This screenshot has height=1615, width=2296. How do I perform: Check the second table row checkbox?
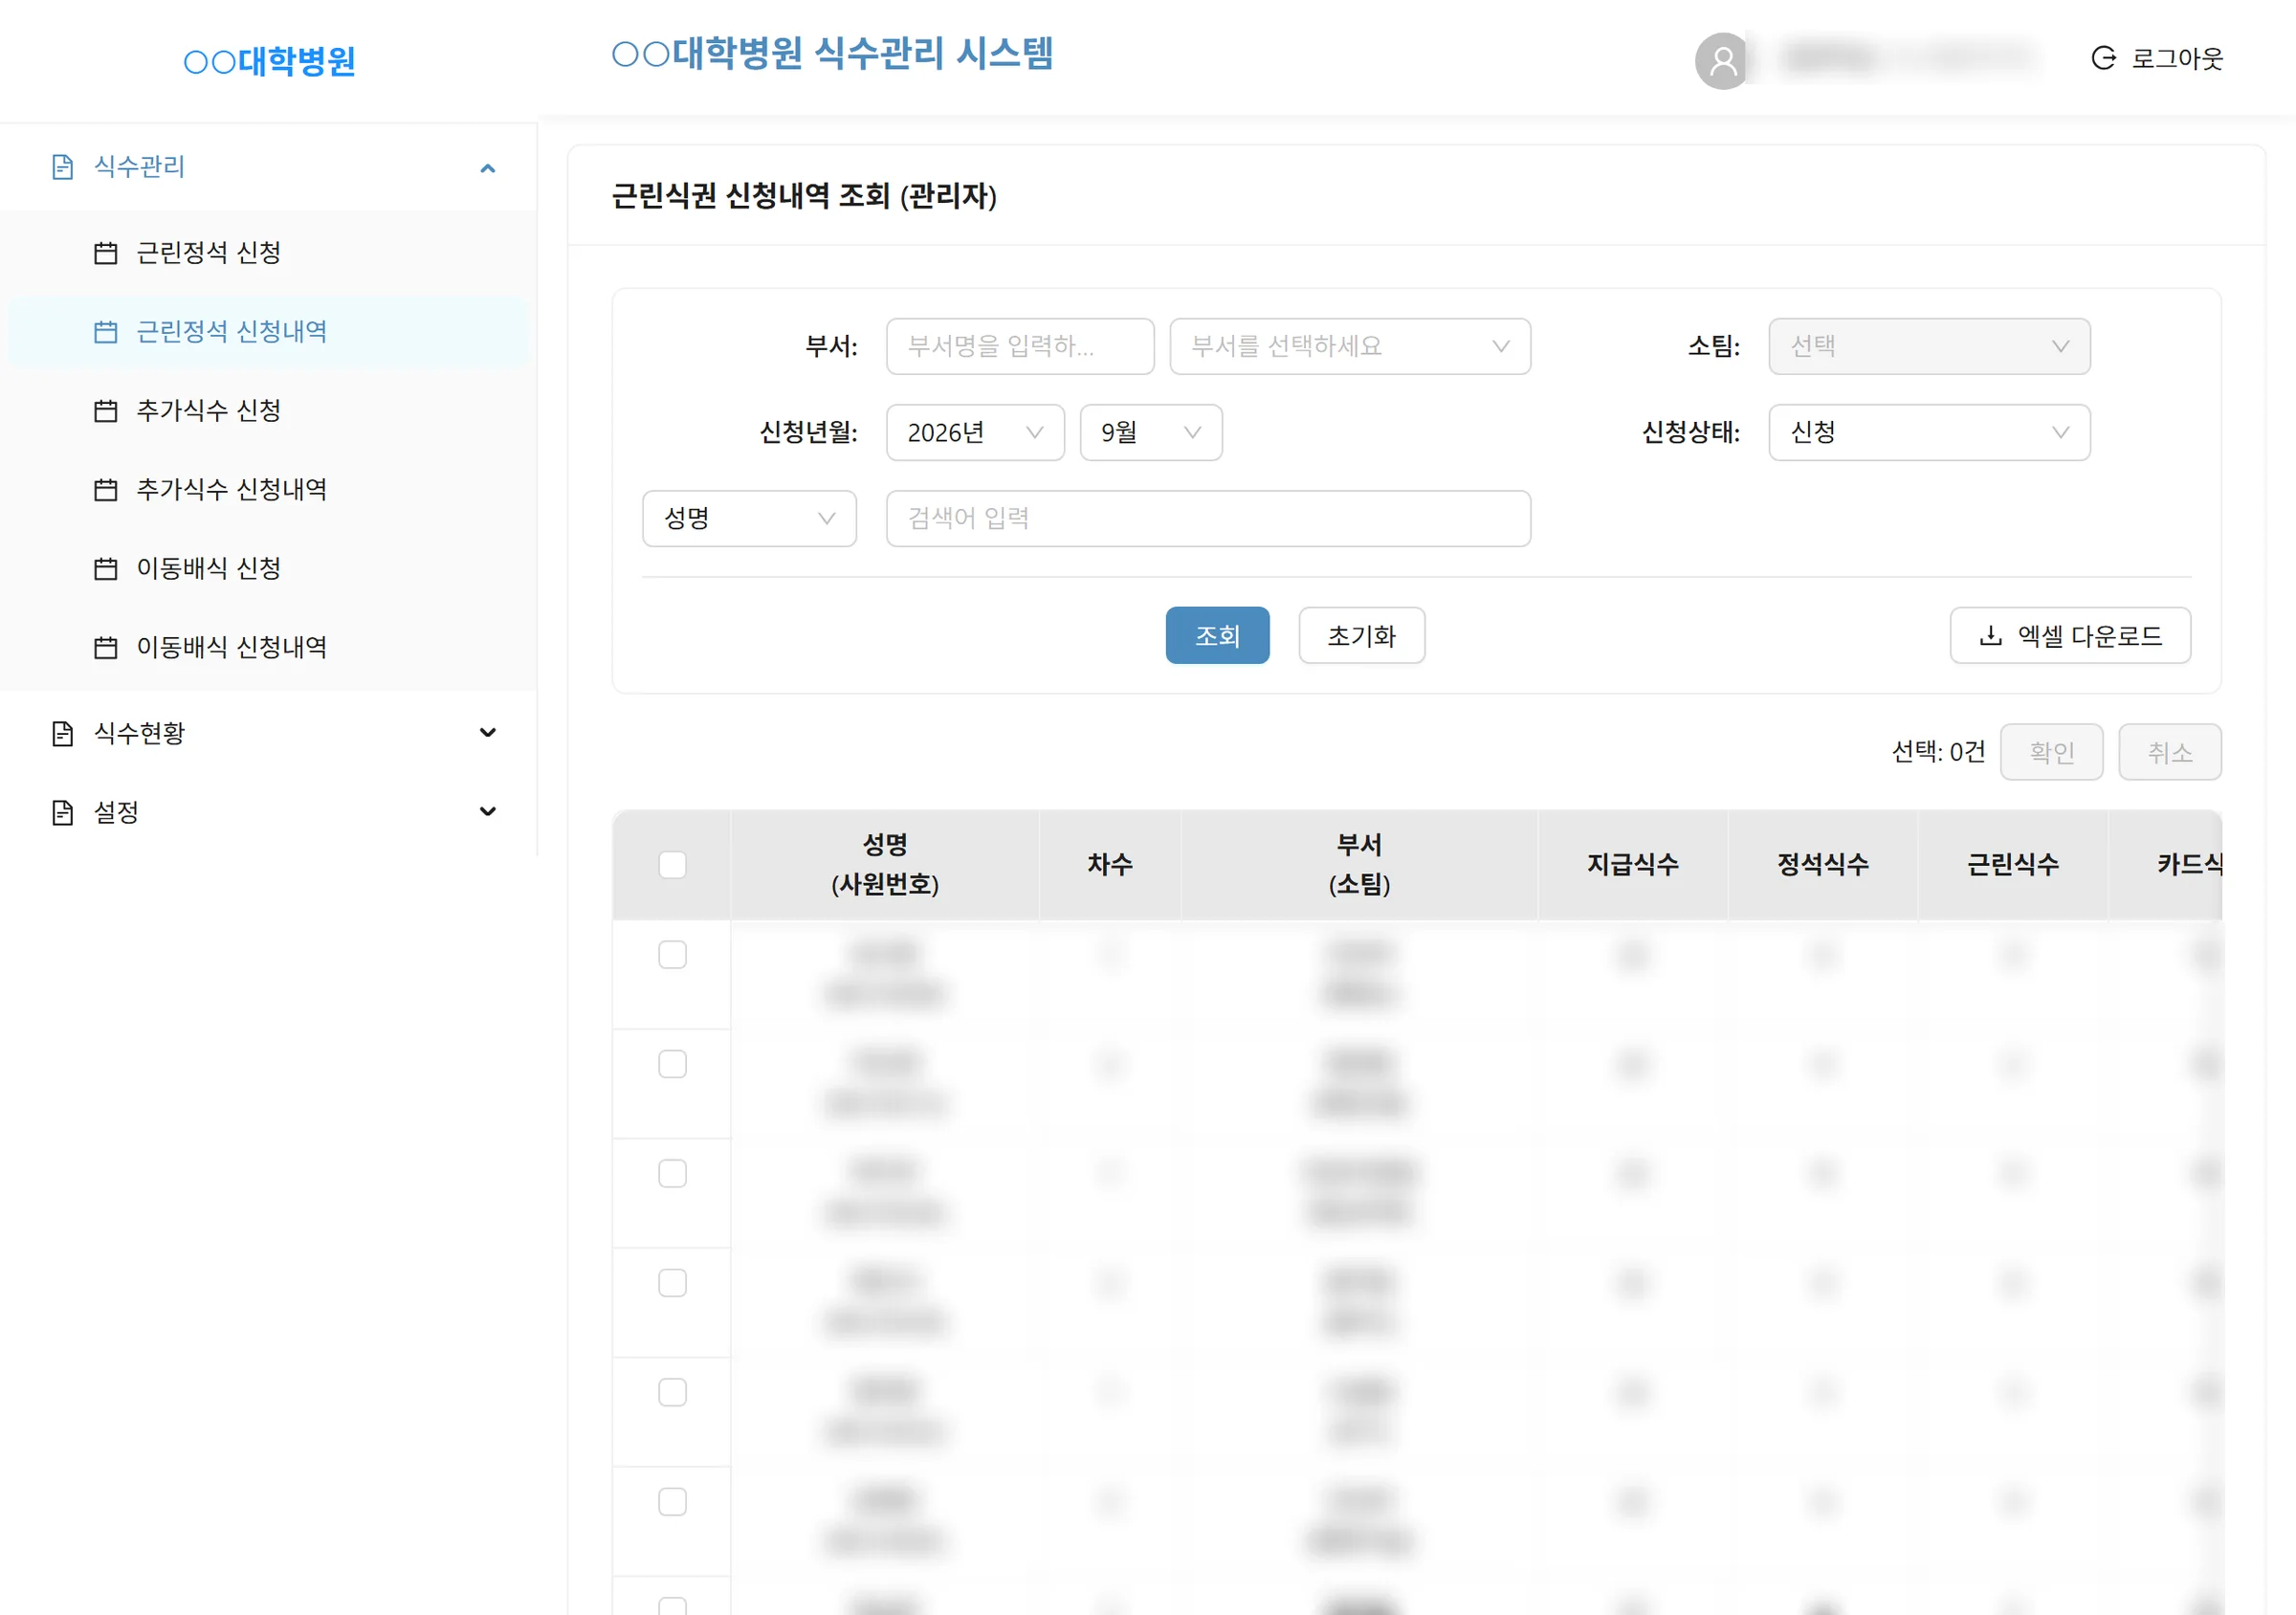(x=673, y=1064)
